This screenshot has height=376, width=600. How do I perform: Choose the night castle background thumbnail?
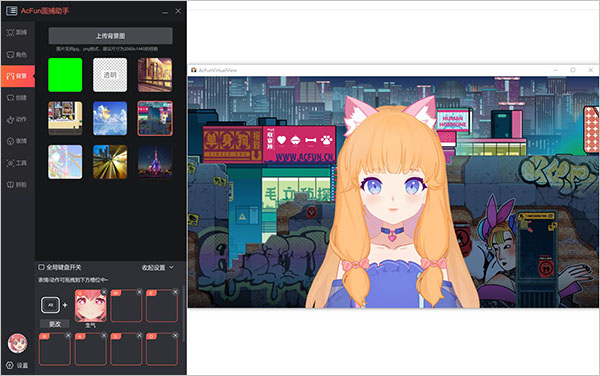(155, 162)
